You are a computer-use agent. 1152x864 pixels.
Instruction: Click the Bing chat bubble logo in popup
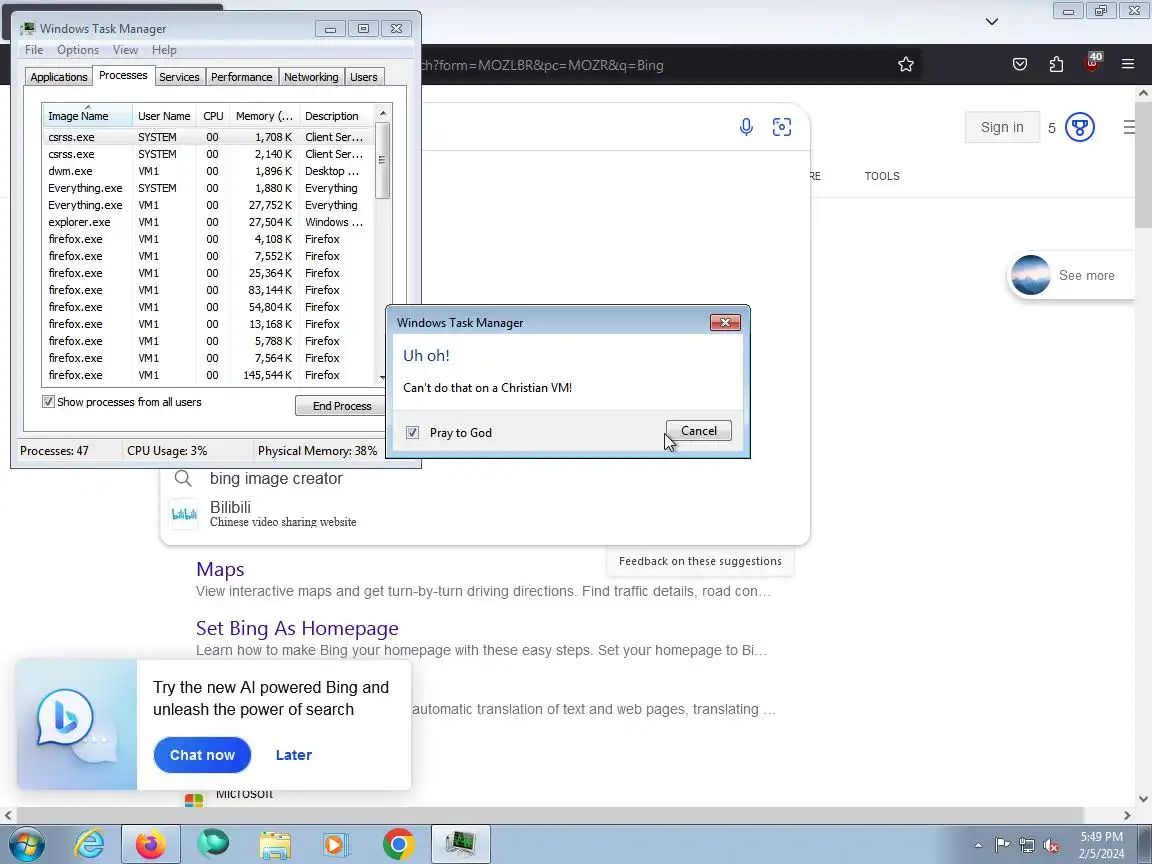point(65,717)
